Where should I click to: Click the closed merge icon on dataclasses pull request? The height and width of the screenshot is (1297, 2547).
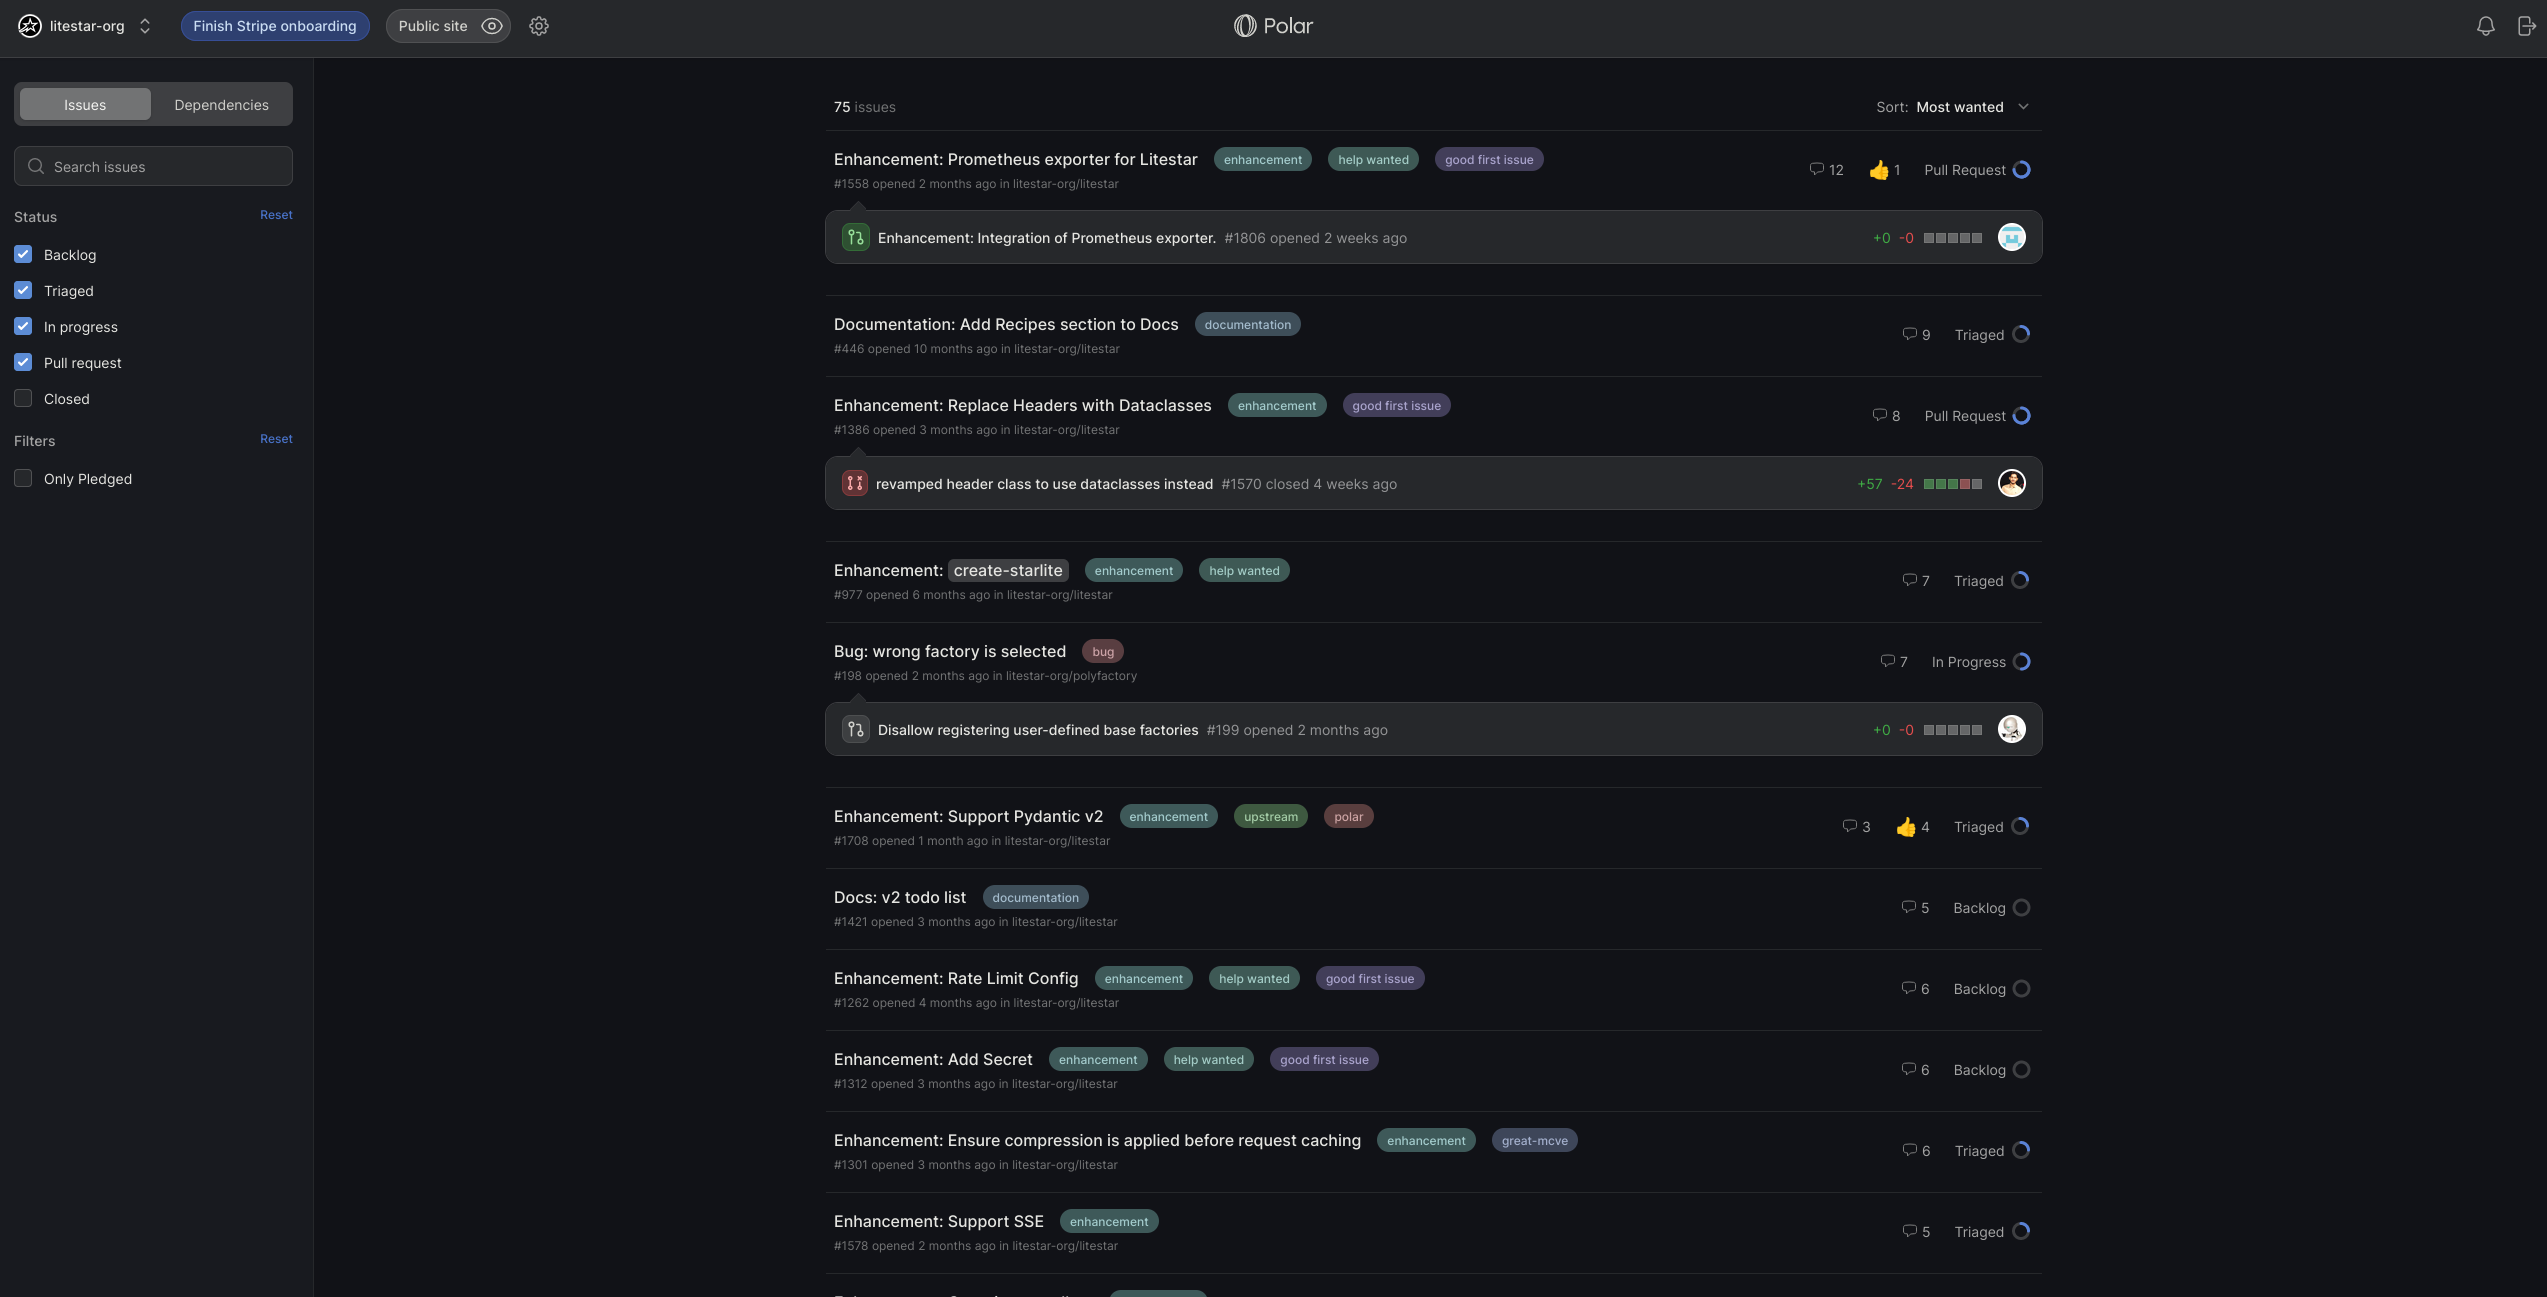855,482
